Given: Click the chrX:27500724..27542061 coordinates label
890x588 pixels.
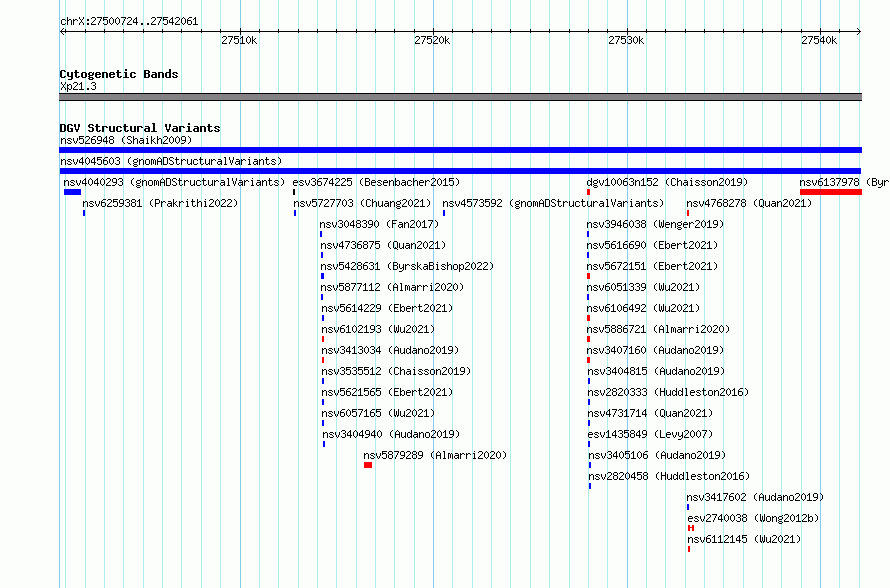Looking at the screenshot, I should tap(129, 22).
